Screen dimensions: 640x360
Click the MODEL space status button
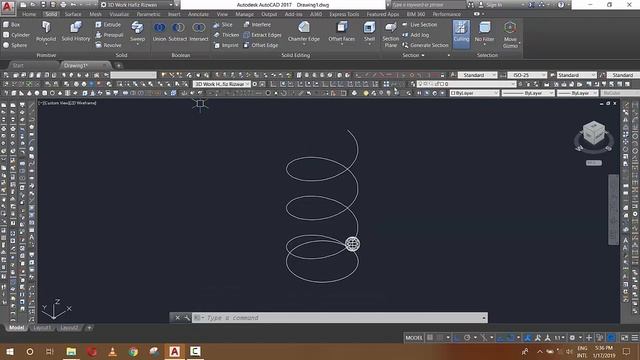414,338
